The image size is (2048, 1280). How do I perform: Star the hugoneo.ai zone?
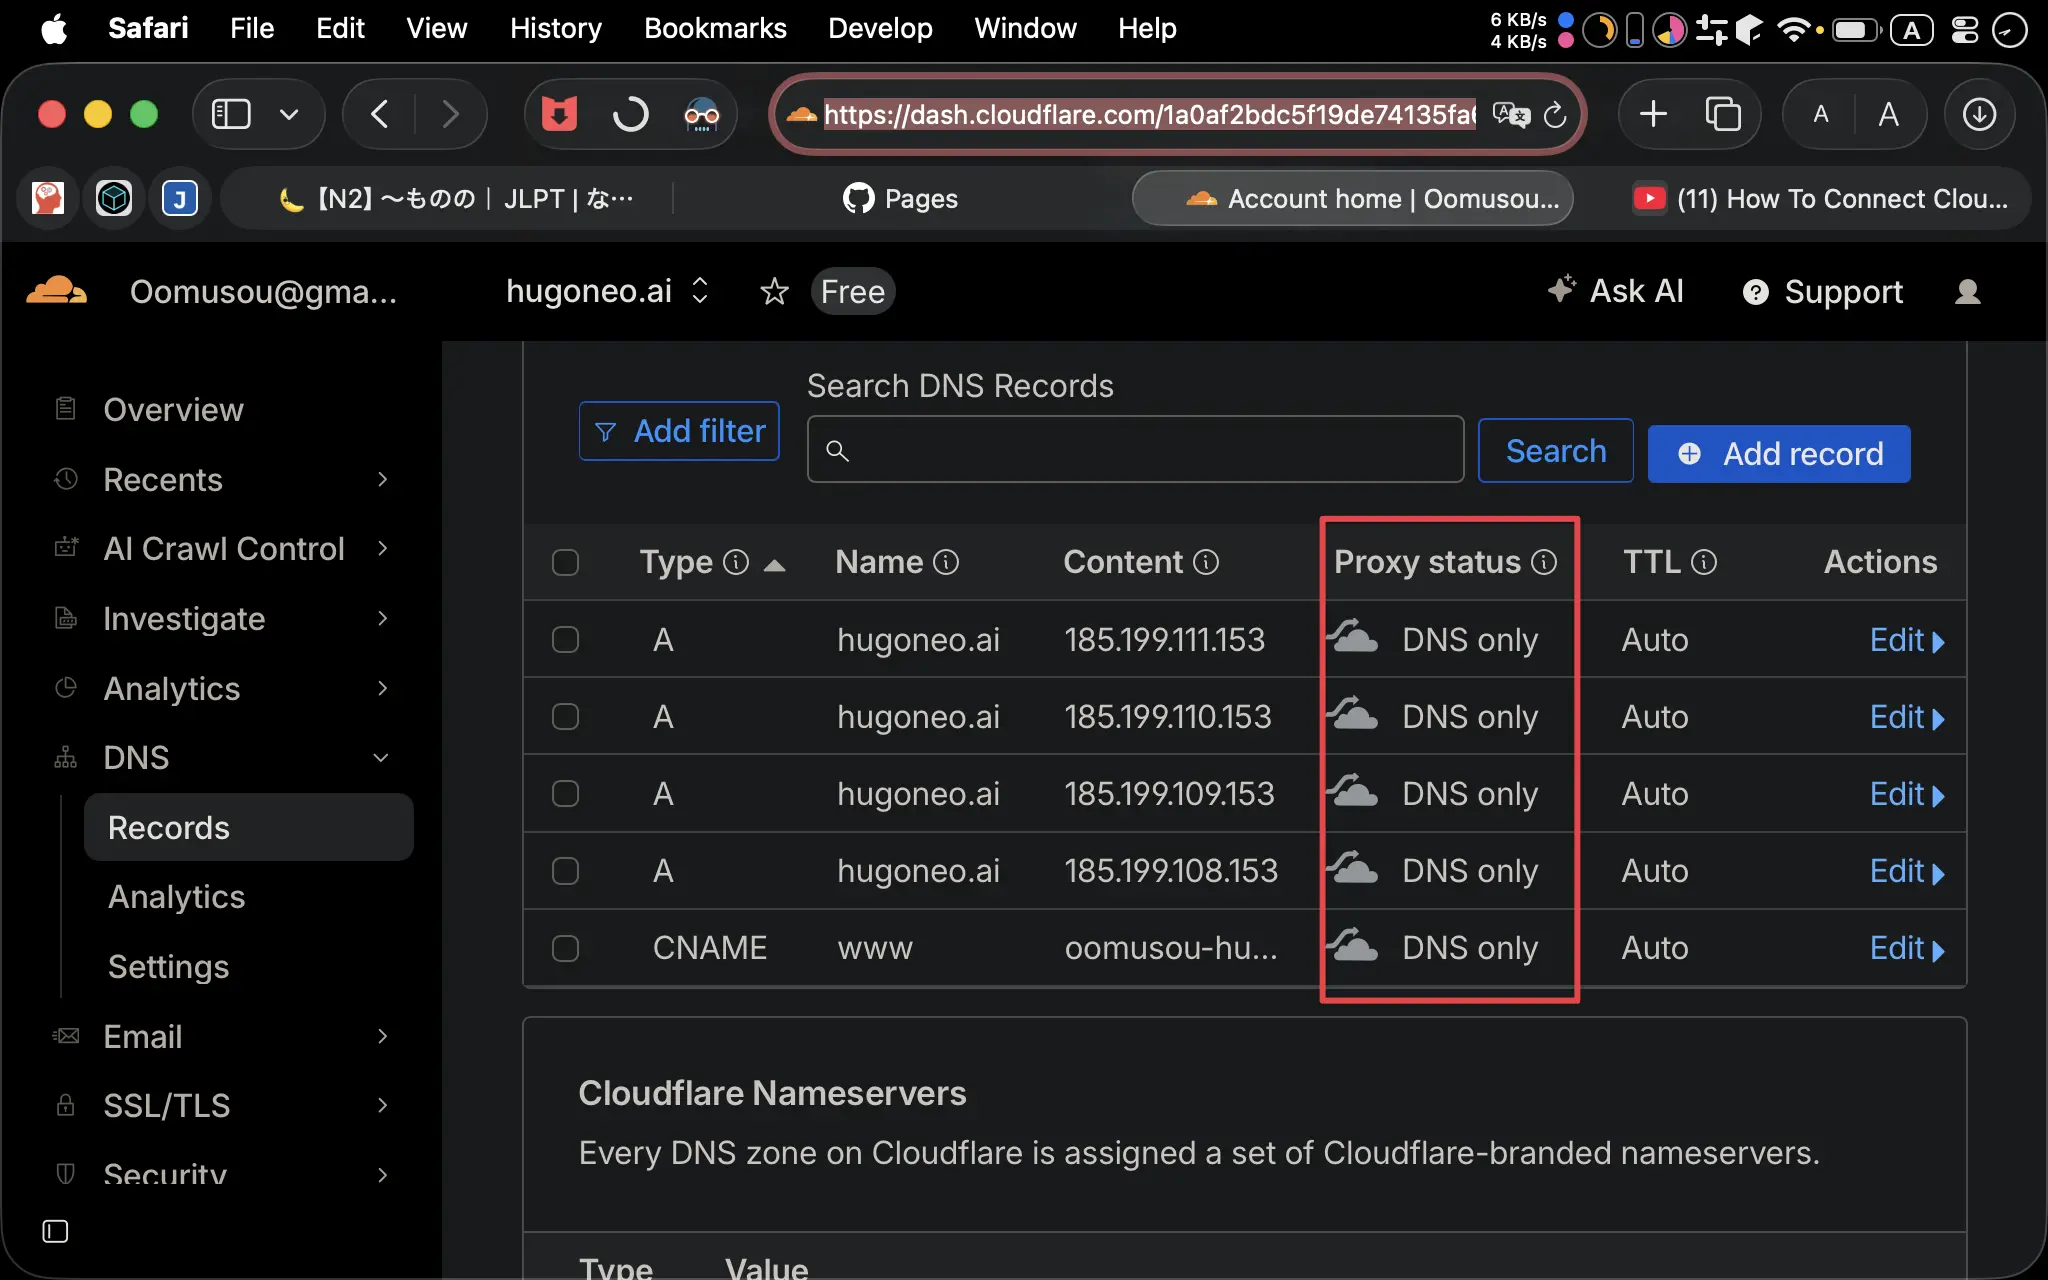click(774, 292)
